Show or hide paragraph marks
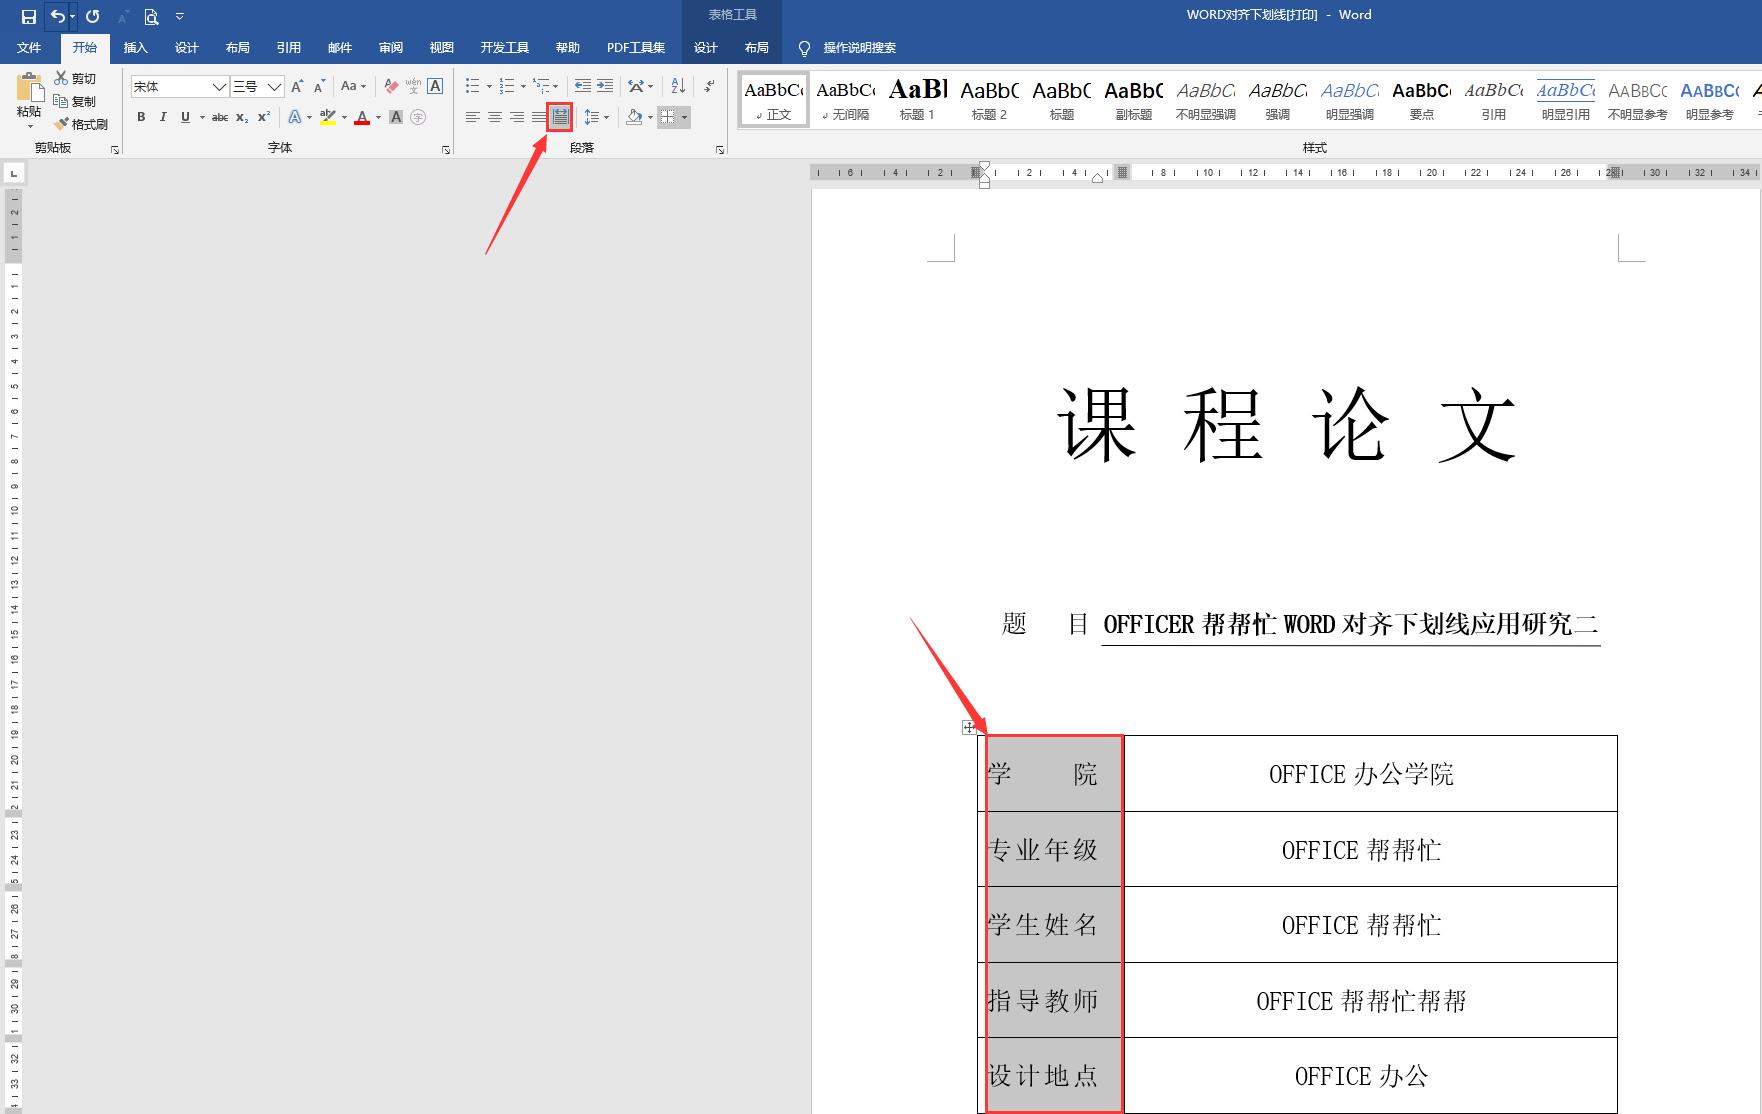Screen dimensions: 1762x1114 pyautogui.click(x=709, y=86)
